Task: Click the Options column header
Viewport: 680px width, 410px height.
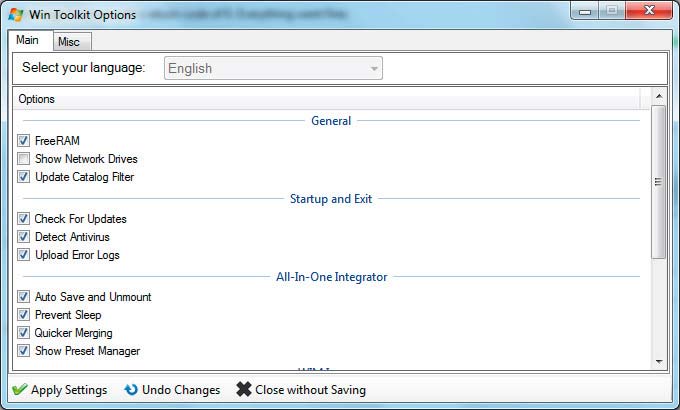Action: tap(328, 99)
